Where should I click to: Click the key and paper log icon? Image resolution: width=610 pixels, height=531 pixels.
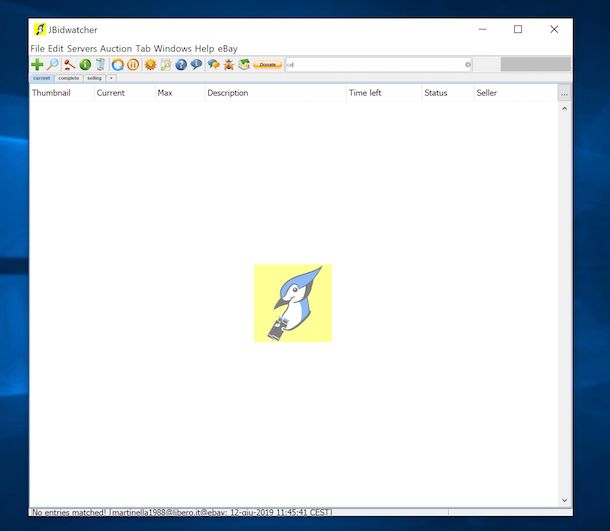point(166,65)
